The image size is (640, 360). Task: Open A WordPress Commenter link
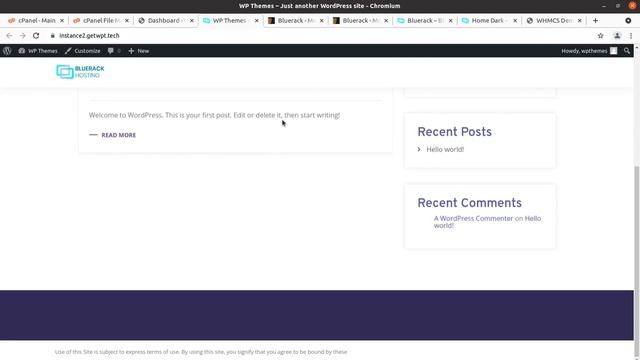pyautogui.click(x=473, y=218)
